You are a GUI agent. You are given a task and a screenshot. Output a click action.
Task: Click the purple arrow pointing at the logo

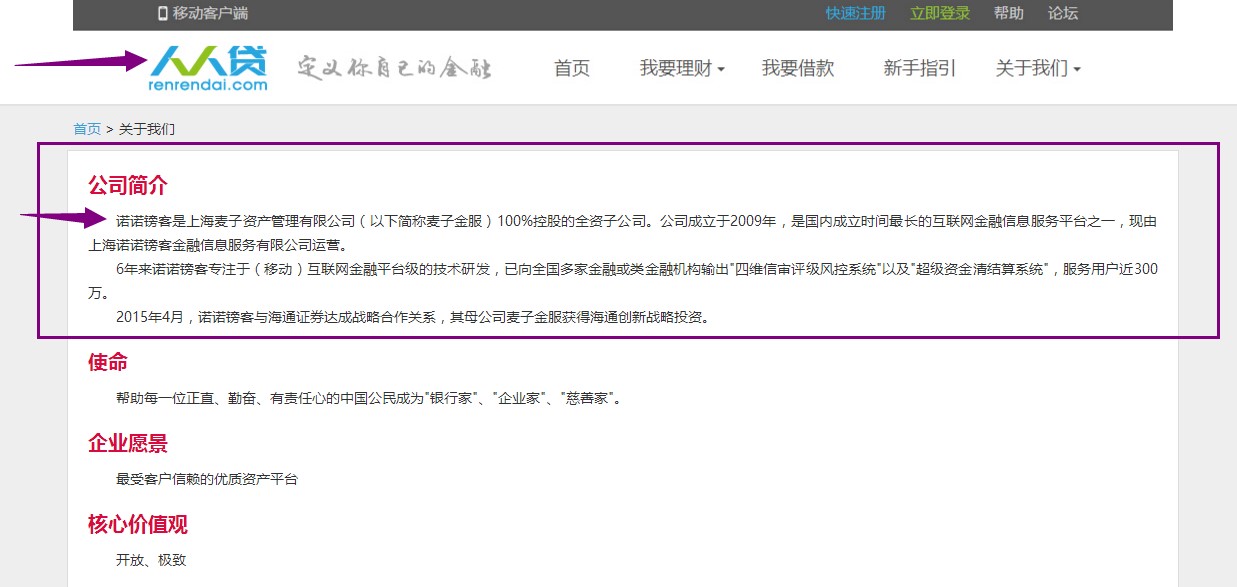pos(80,62)
